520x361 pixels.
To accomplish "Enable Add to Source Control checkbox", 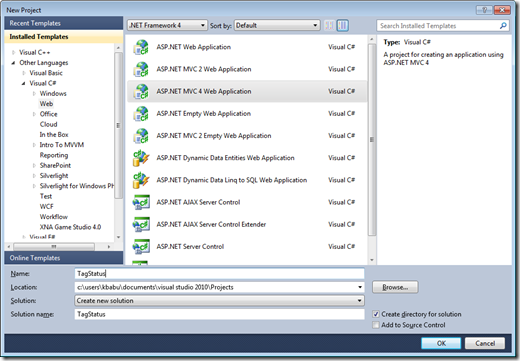I will (376, 325).
